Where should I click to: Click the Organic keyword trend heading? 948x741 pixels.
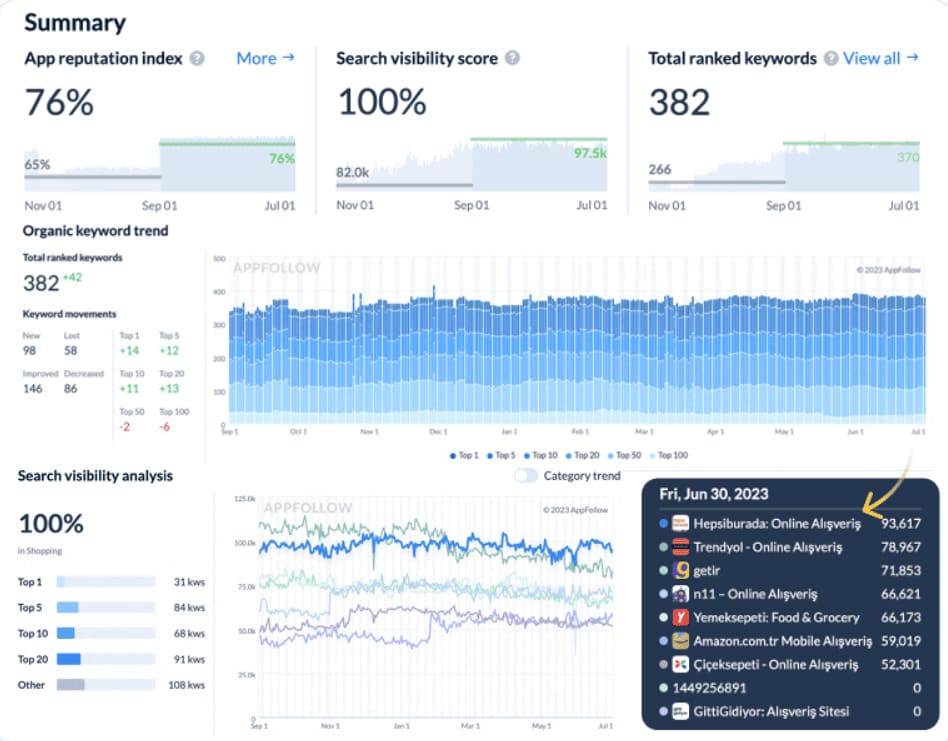pyautogui.click(x=96, y=231)
